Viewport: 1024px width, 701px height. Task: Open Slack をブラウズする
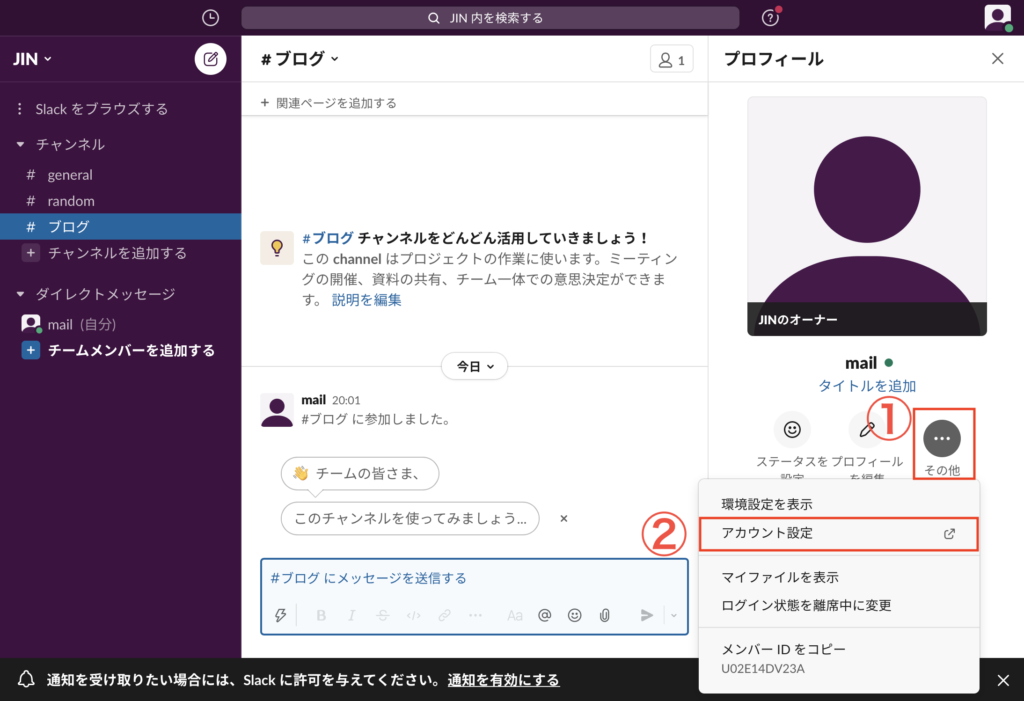tap(101, 109)
